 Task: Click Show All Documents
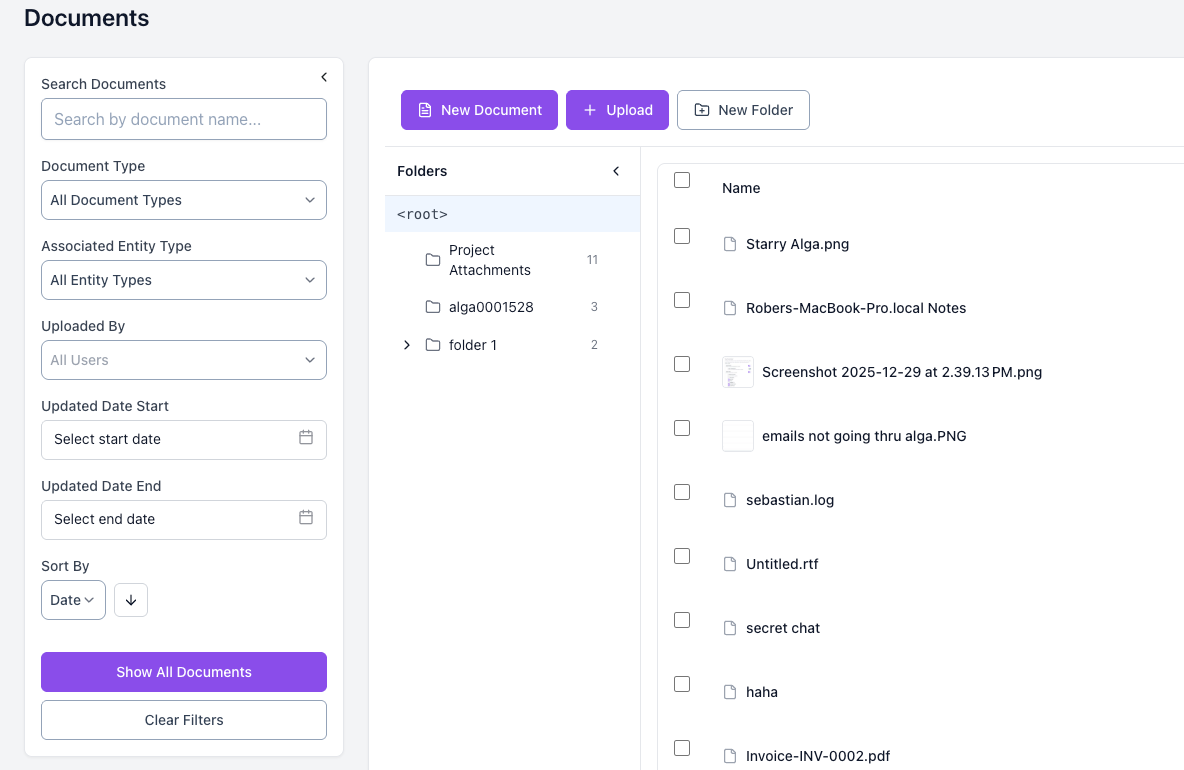183,672
